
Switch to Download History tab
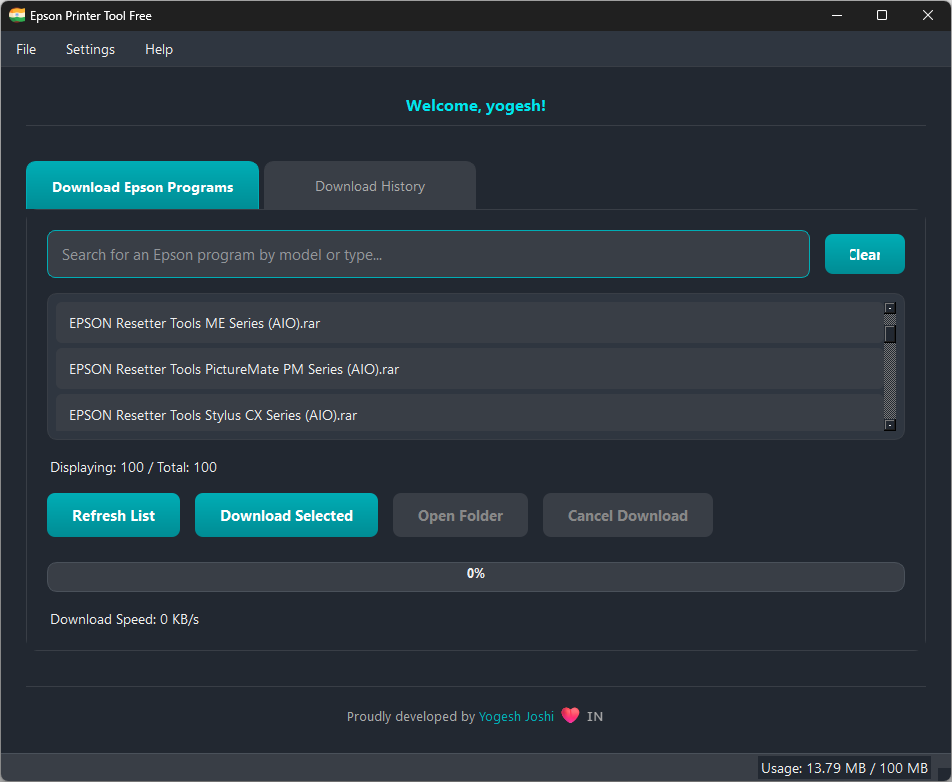(x=370, y=186)
